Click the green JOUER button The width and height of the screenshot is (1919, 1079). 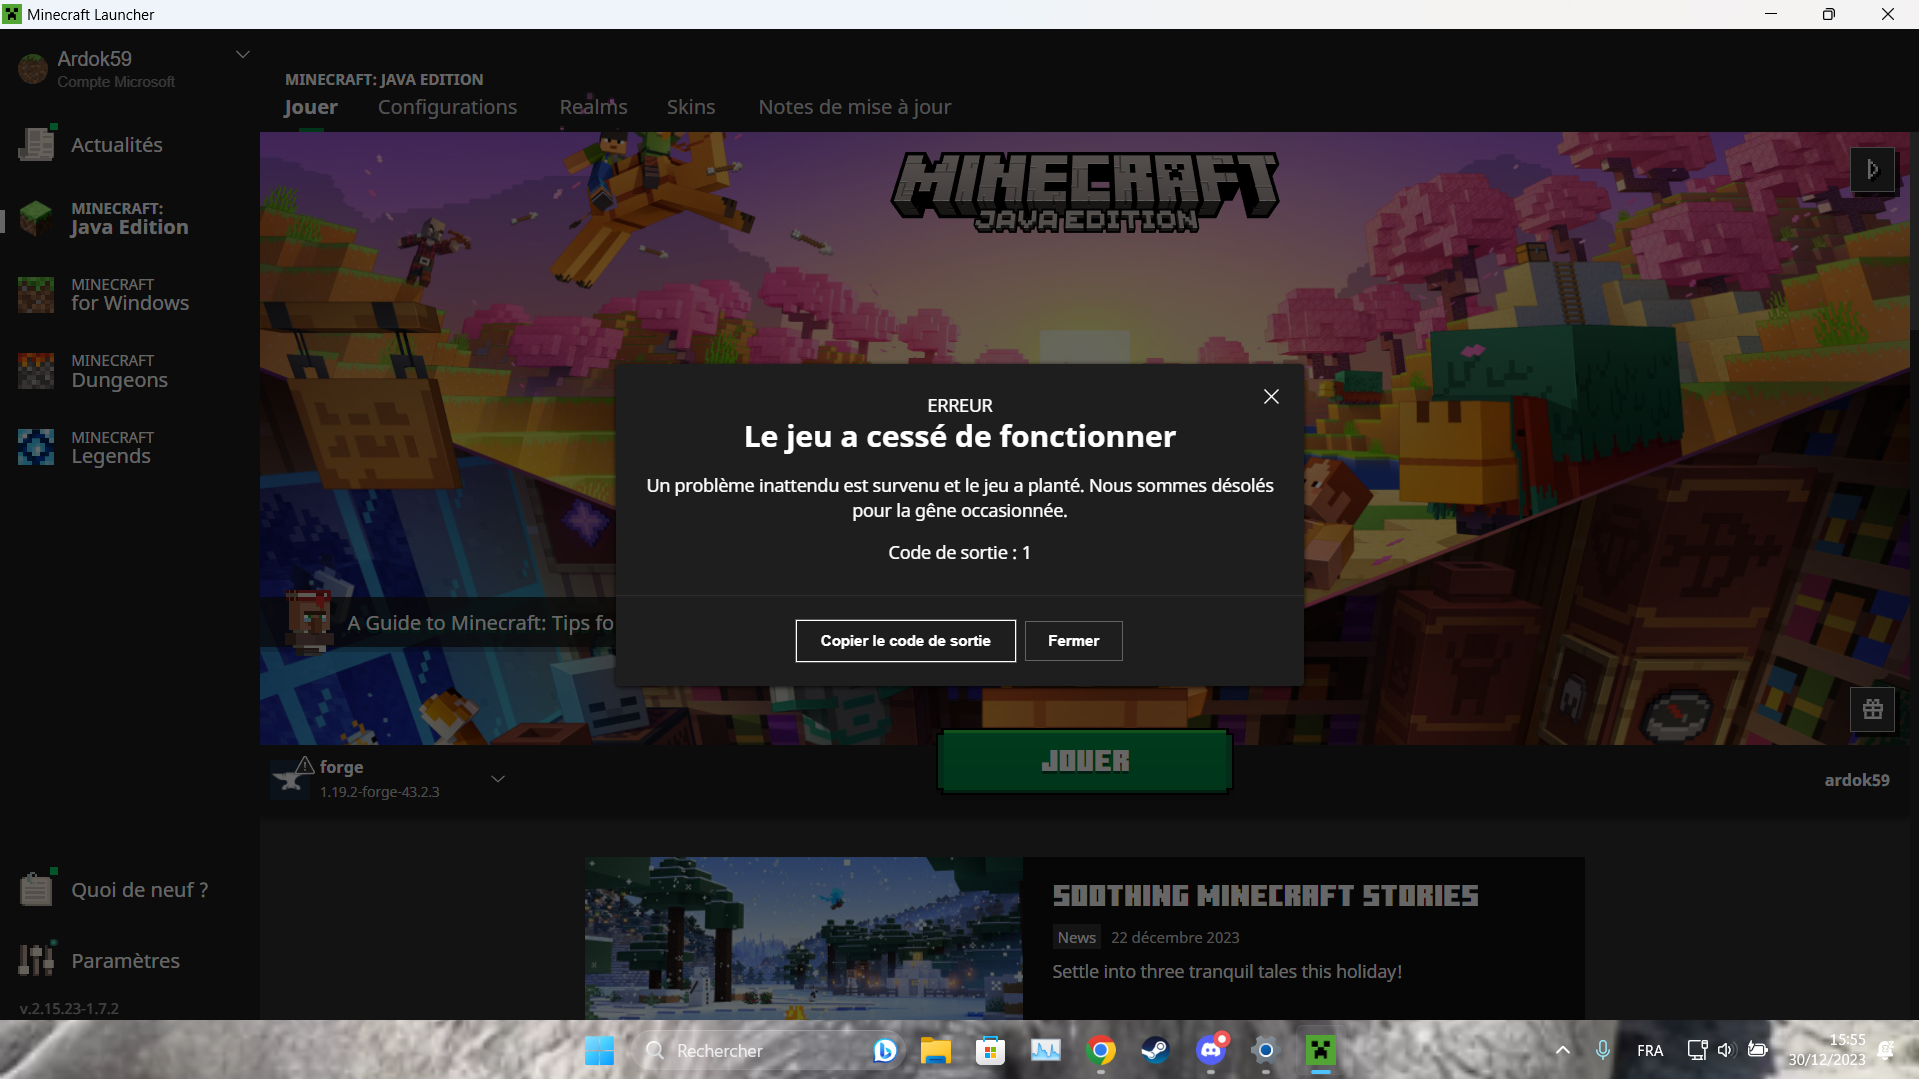[x=1085, y=761]
